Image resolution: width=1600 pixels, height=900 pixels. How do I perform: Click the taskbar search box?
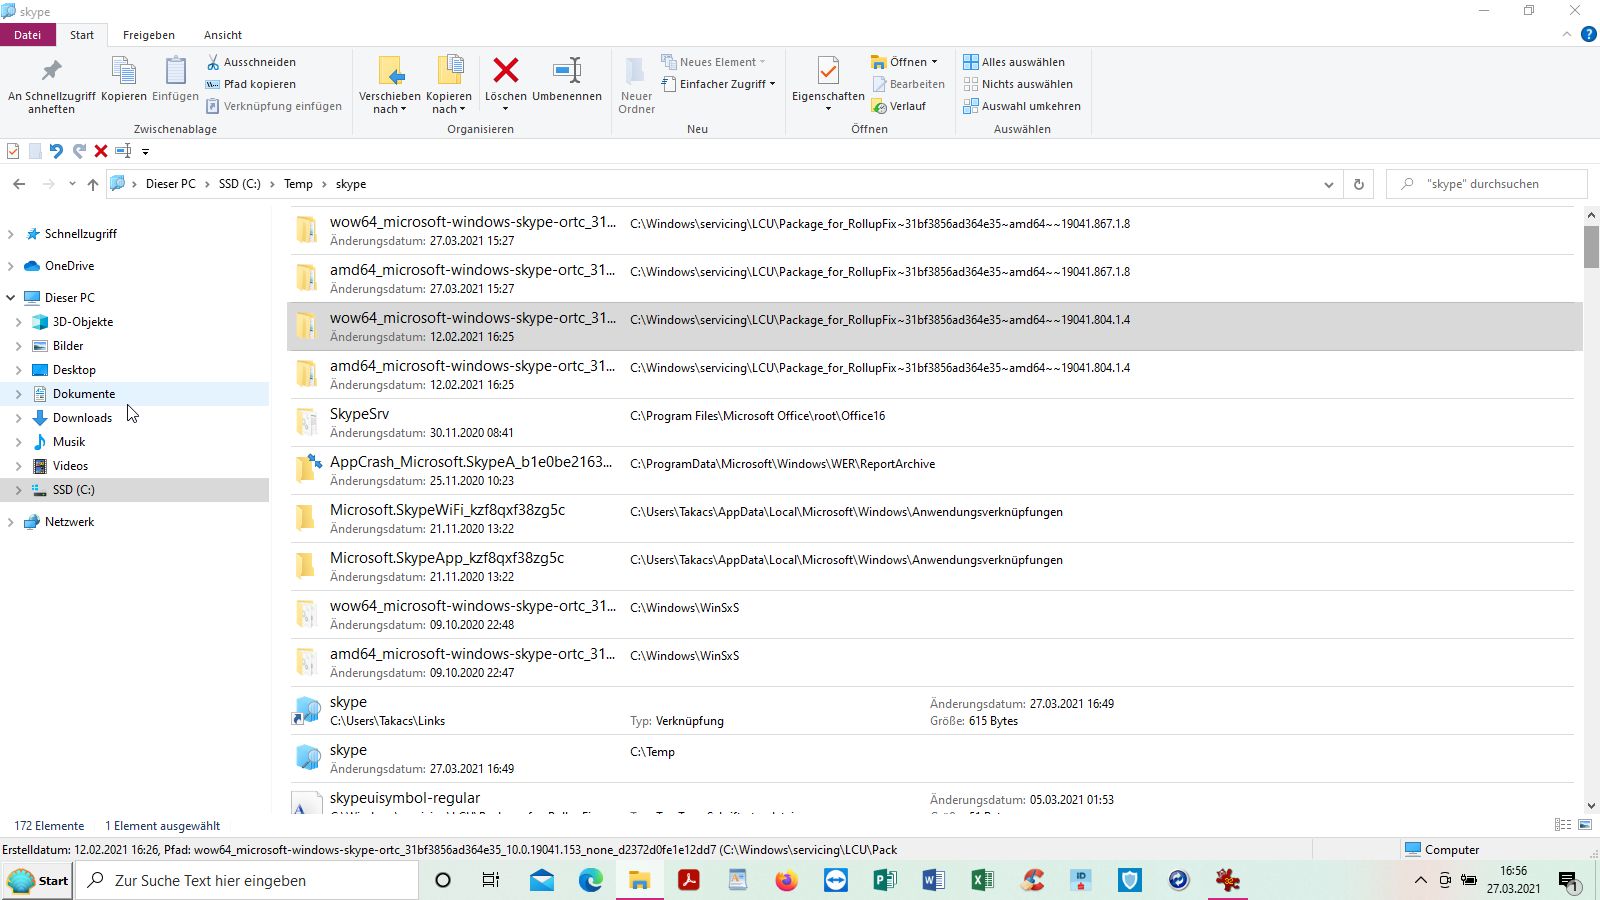247,881
